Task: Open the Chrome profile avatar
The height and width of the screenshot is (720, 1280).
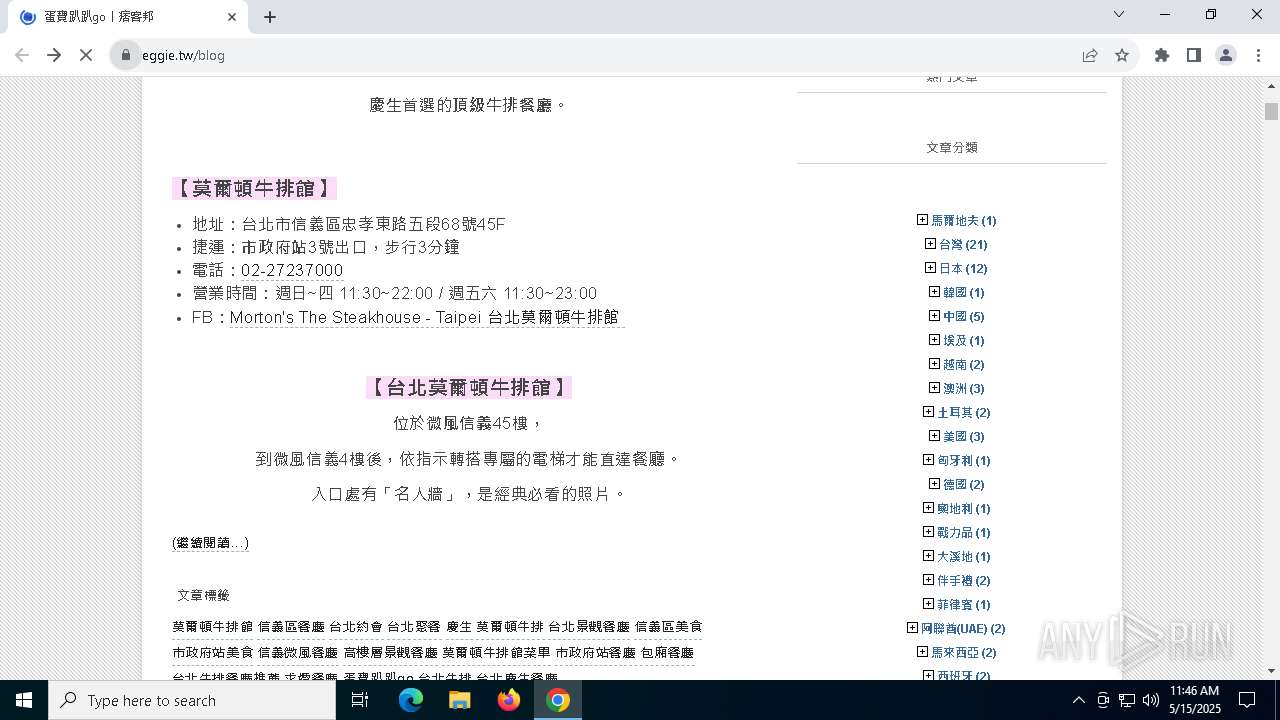Action: (1226, 55)
